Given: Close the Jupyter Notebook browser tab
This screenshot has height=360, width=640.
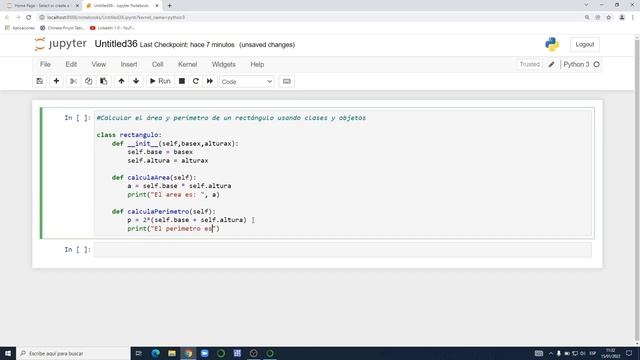Looking at the screenshot, I should pos(157,6).
